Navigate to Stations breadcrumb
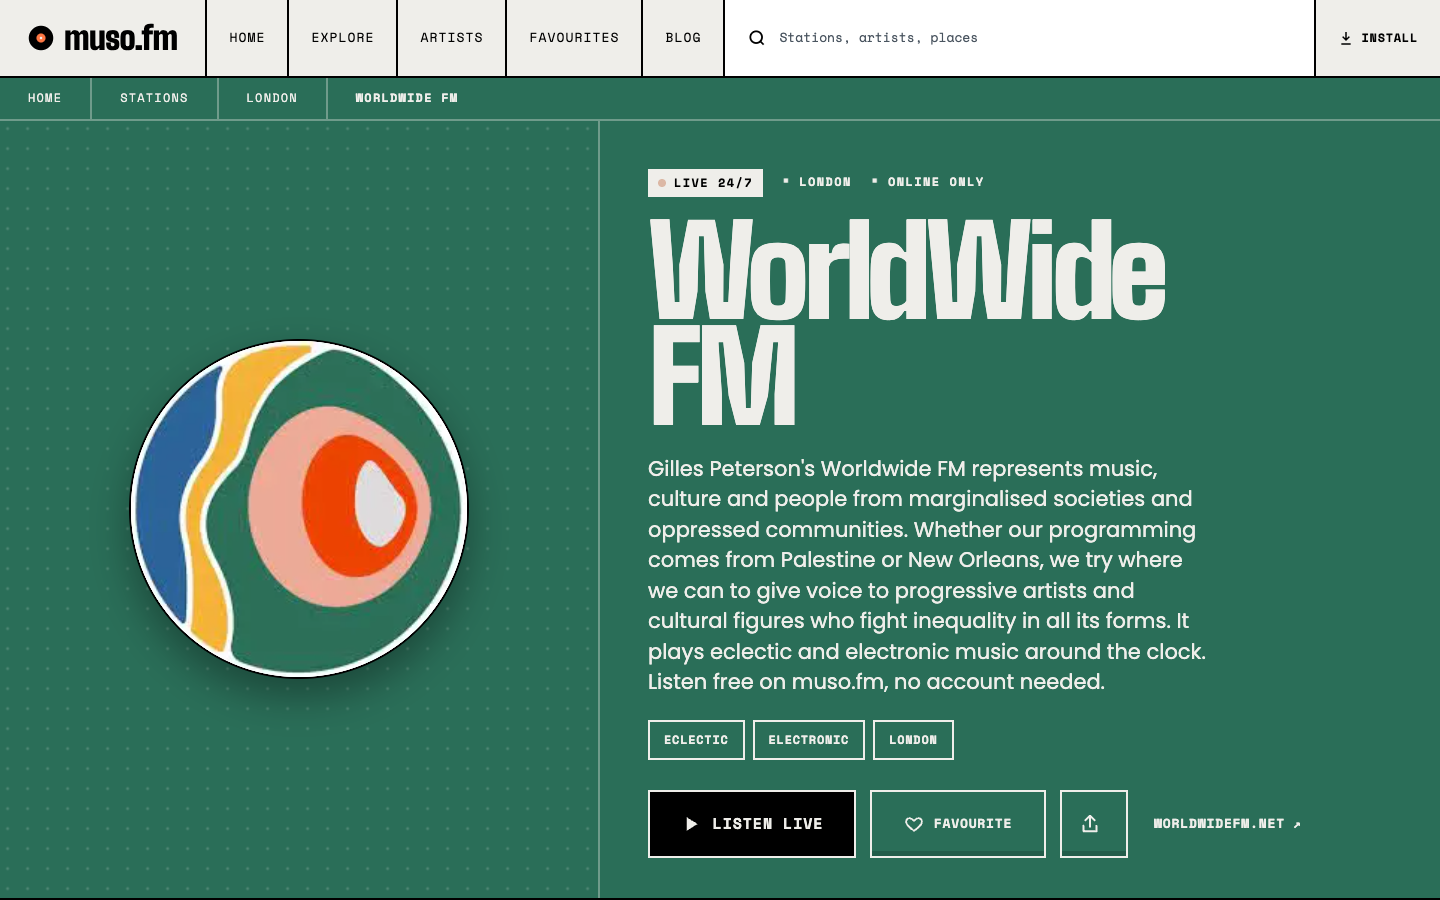 [x=154, y=98]
